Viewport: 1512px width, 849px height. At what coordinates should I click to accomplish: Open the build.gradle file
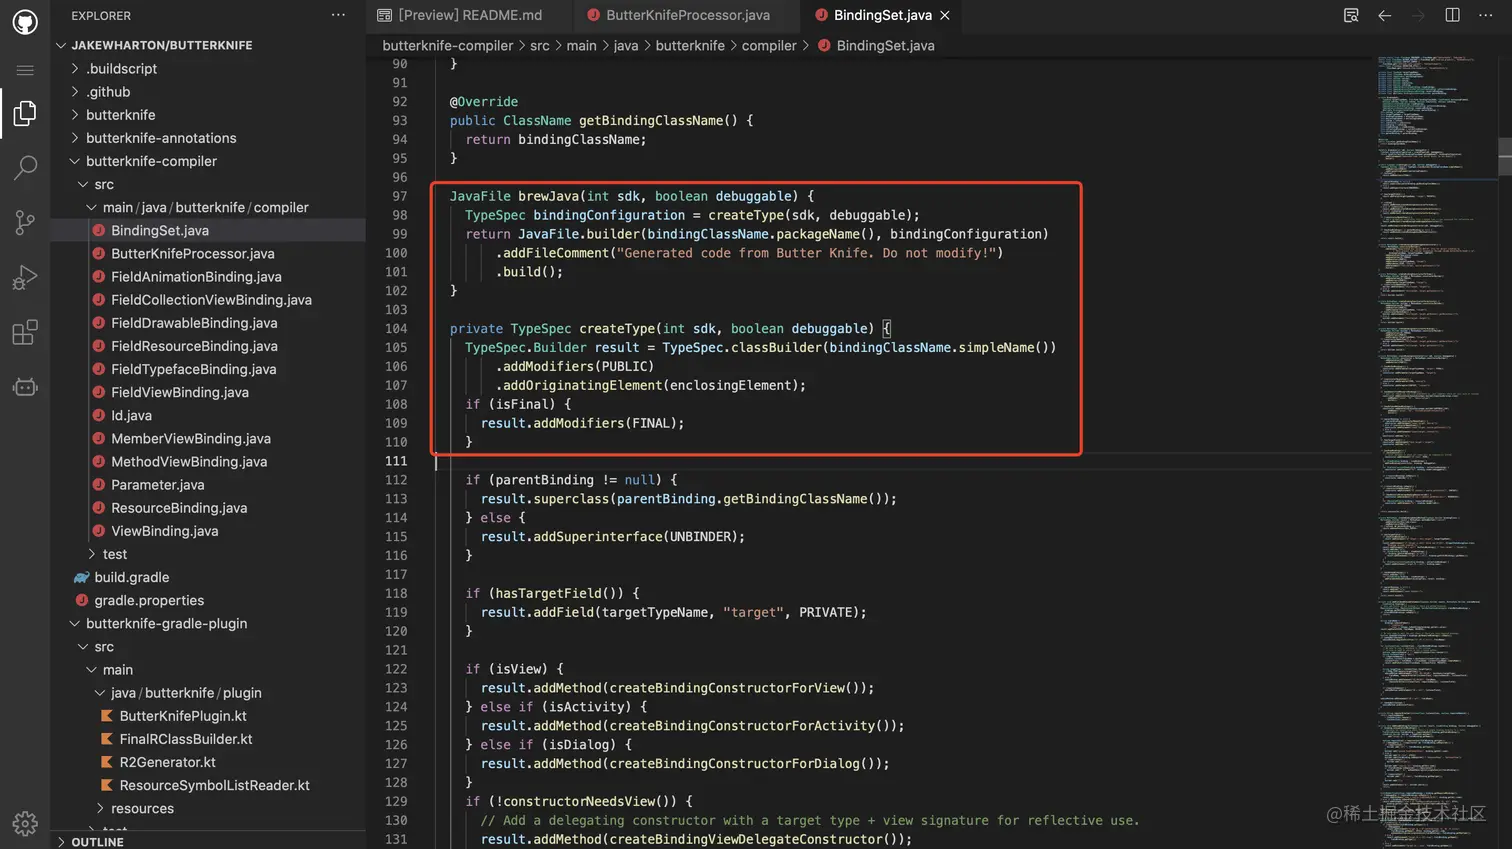coord(208,577)
